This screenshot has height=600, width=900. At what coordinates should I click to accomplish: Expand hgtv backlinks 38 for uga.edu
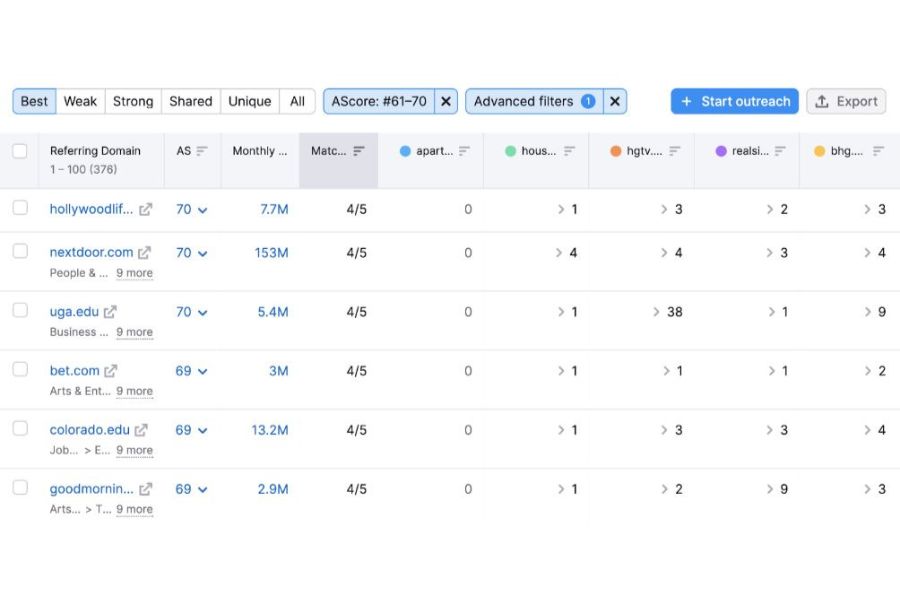coord(668,312)
